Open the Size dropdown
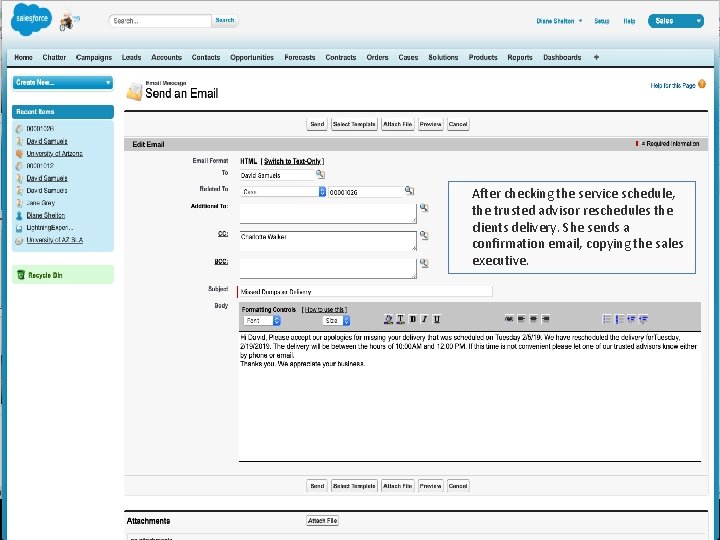Viewport: 720px width, 540px height. (336, 321)
